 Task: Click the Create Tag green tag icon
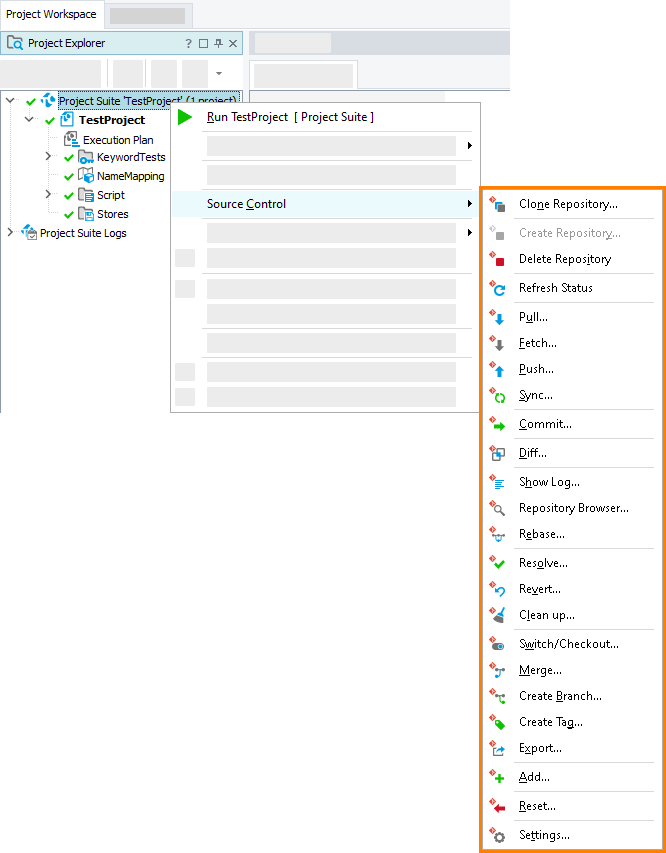coord(497,722)
